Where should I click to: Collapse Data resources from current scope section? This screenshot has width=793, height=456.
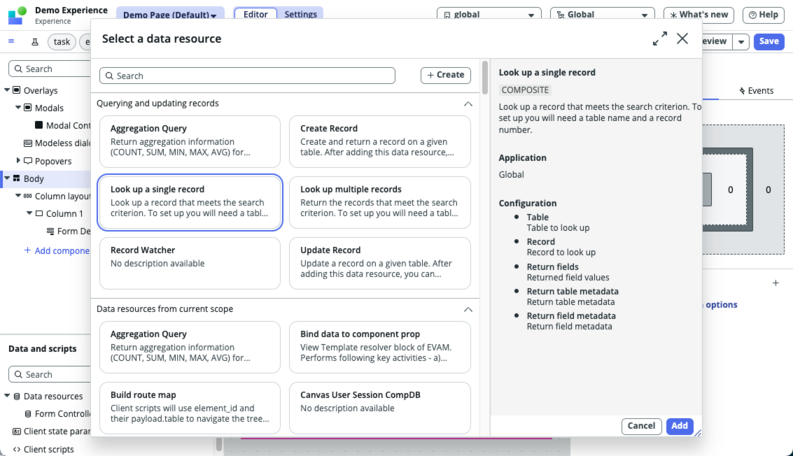point(468,309)
